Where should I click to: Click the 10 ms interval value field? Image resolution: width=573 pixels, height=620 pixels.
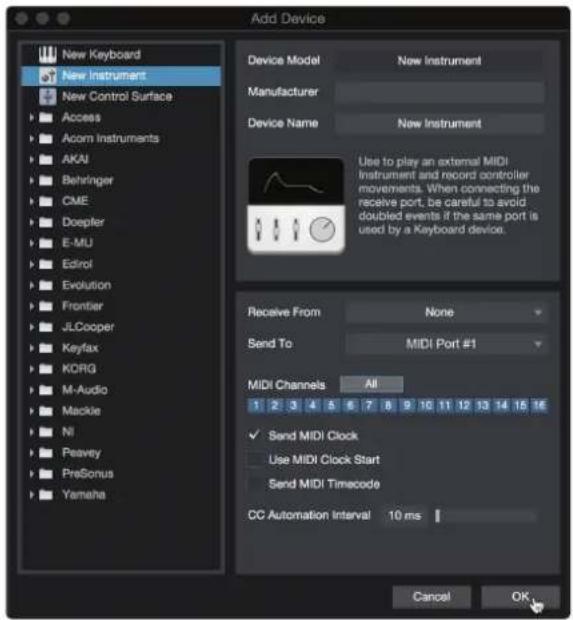[x=404, y=516]
